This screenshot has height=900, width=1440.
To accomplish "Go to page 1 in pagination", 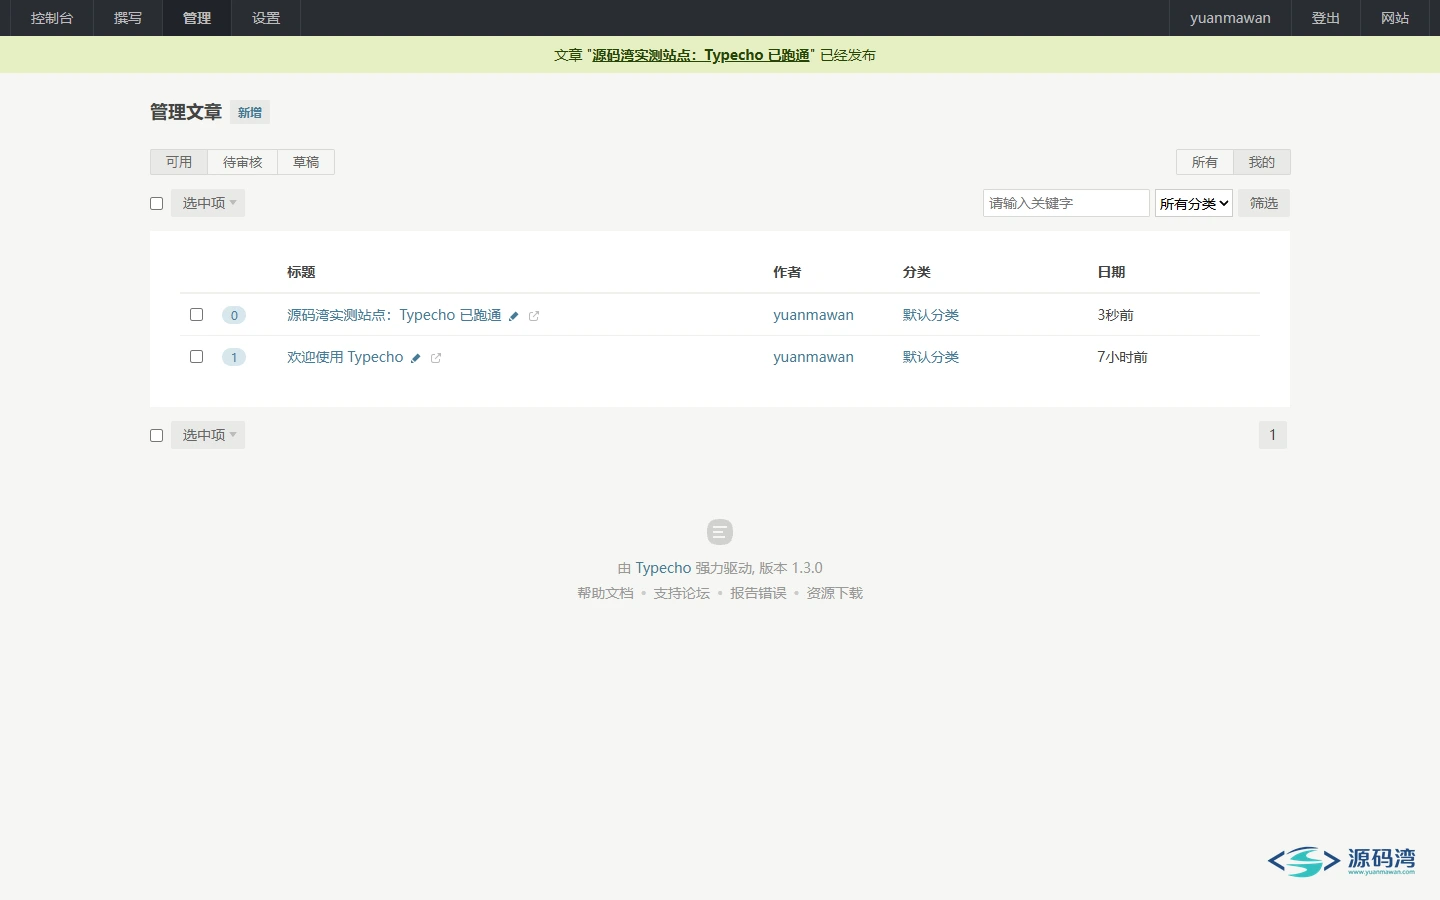I will [x=1273, y=435].
